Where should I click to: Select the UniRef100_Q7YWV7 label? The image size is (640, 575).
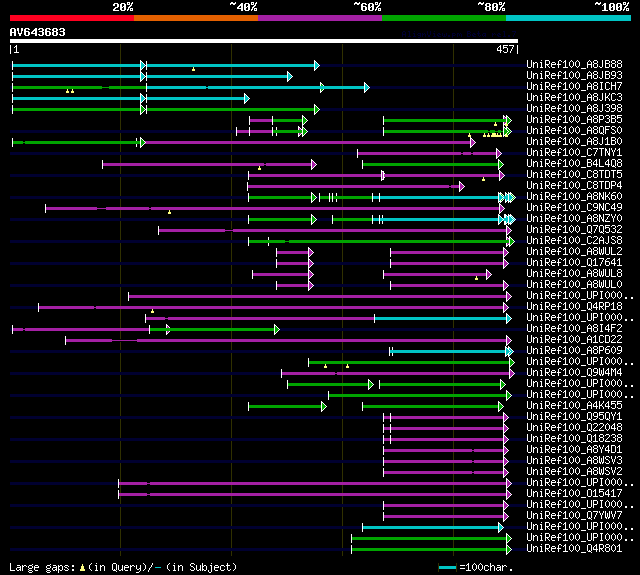pos(574,515)
